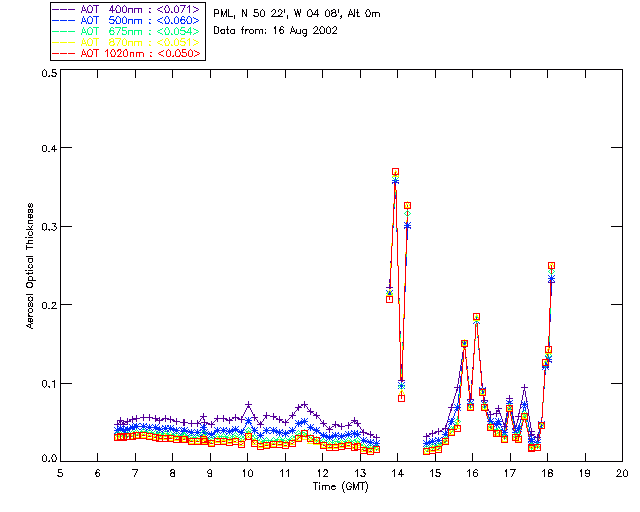Click the y-axis value 0.3
Image resolution: width=640 pixels, height=512 pixels.
(49, 227)
